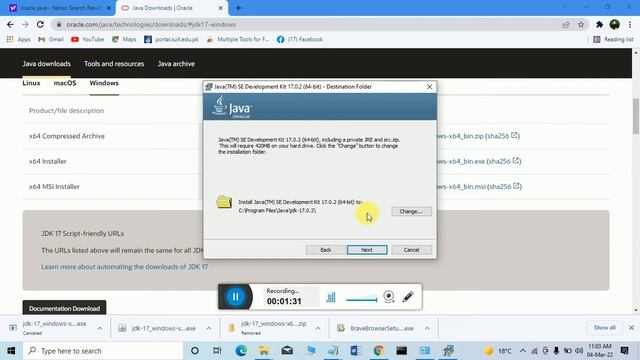
Task: Open Word from taskbar
Action: pyautogui.click(x=356, y=351)
